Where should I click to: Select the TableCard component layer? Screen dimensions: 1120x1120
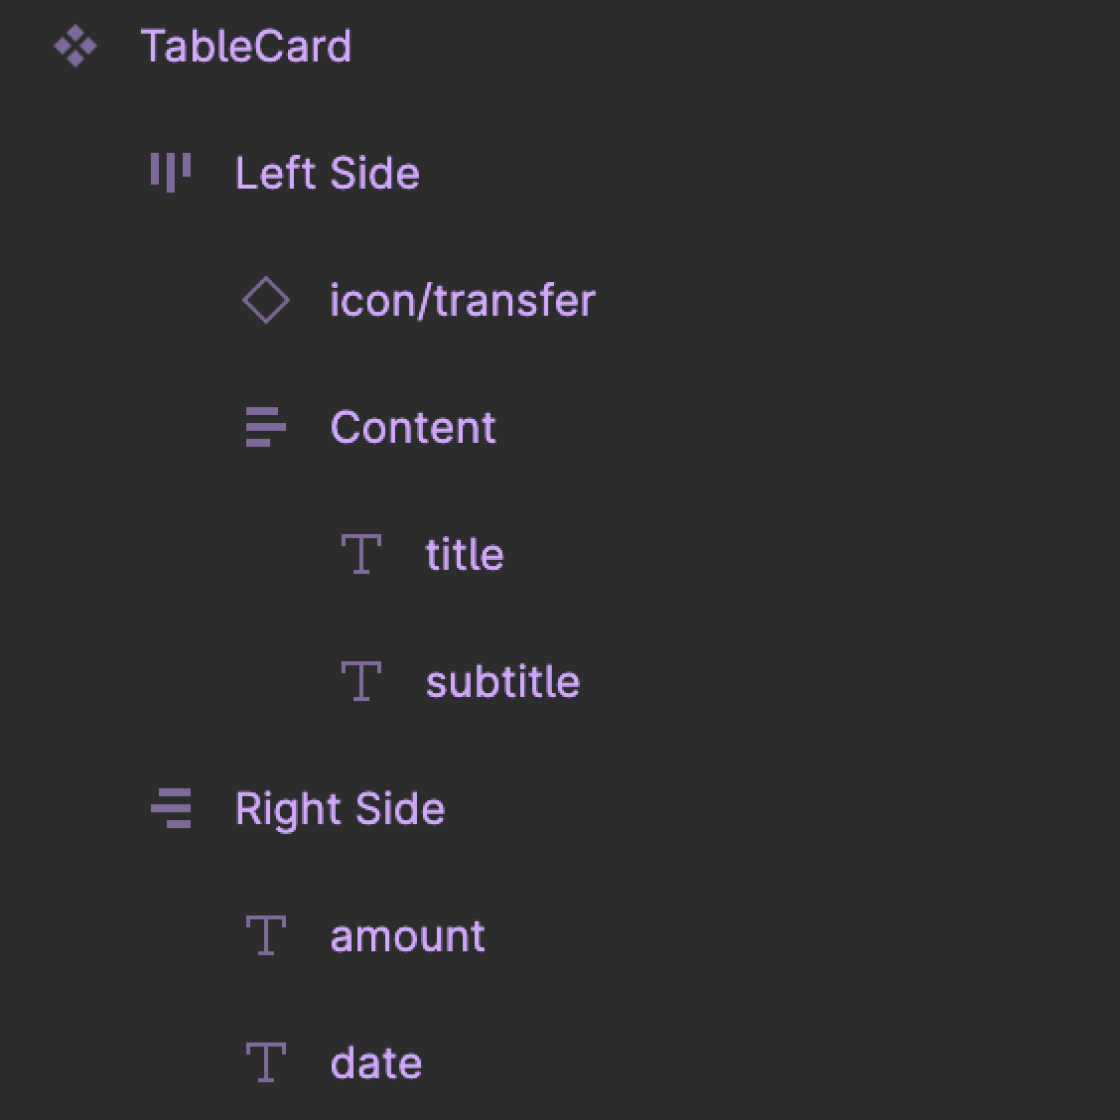click(247, 44)
